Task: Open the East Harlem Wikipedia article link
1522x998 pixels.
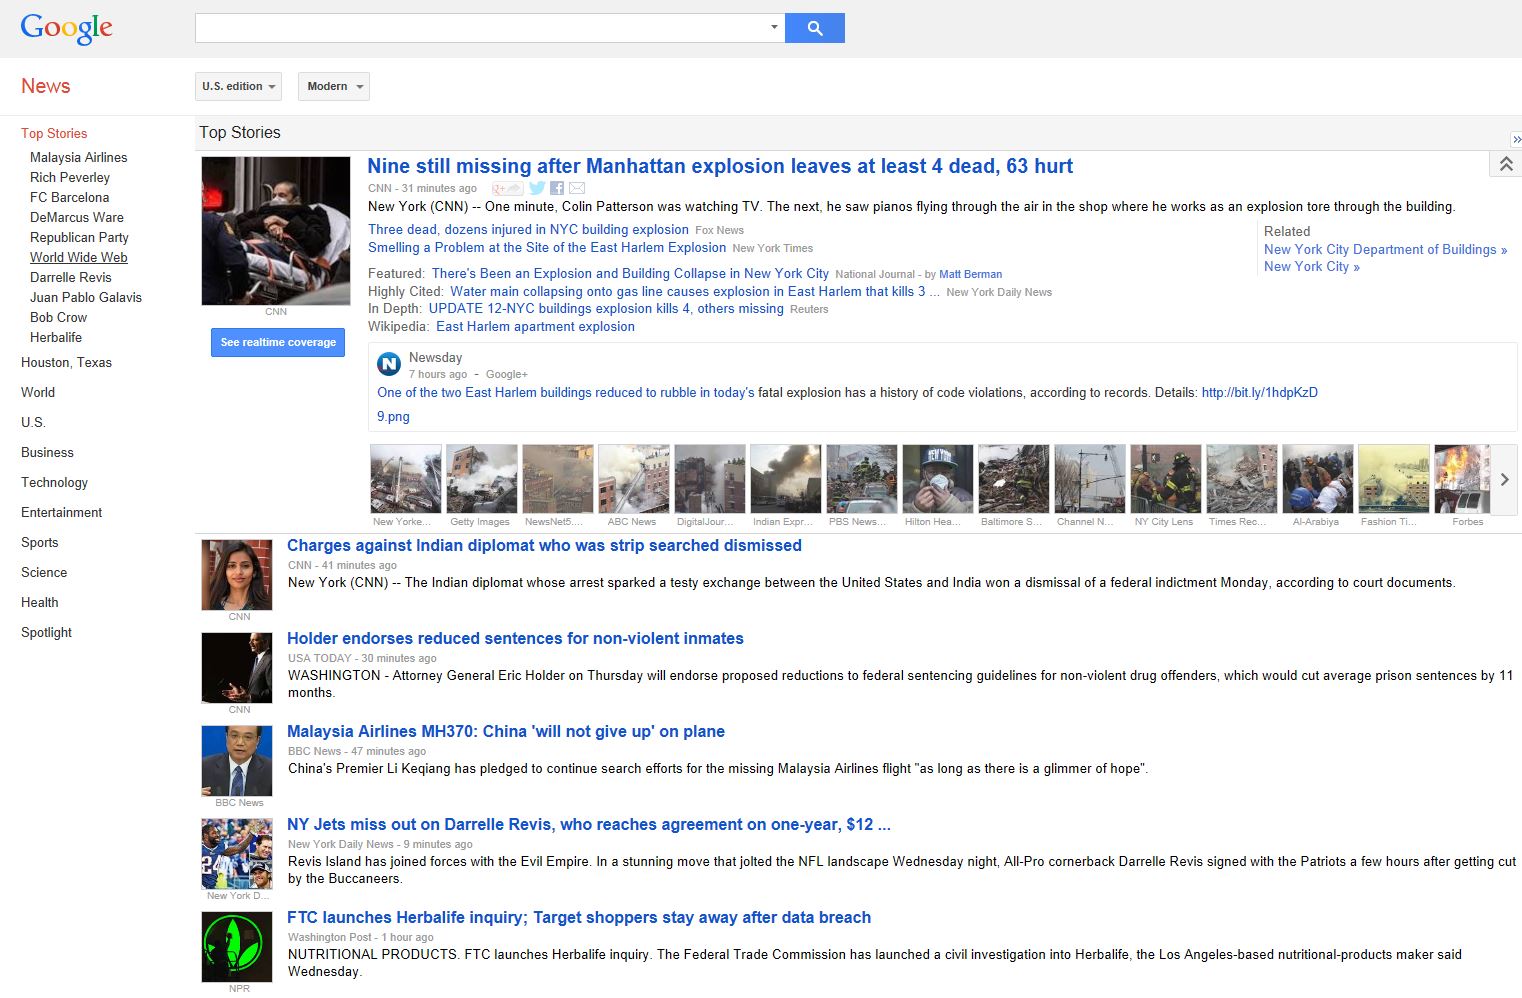Action: tap(535, 326)
